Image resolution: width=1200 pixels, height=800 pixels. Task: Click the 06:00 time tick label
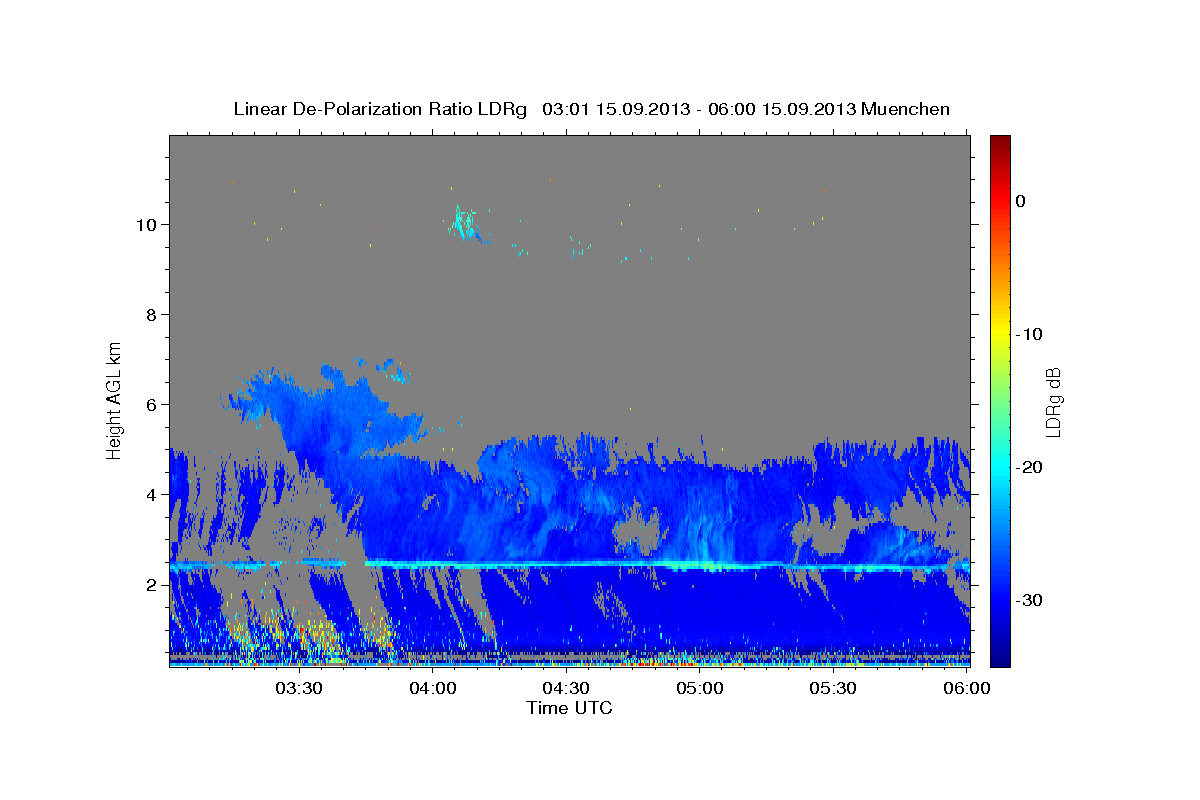pyautogui.click(x=967, y=689)
